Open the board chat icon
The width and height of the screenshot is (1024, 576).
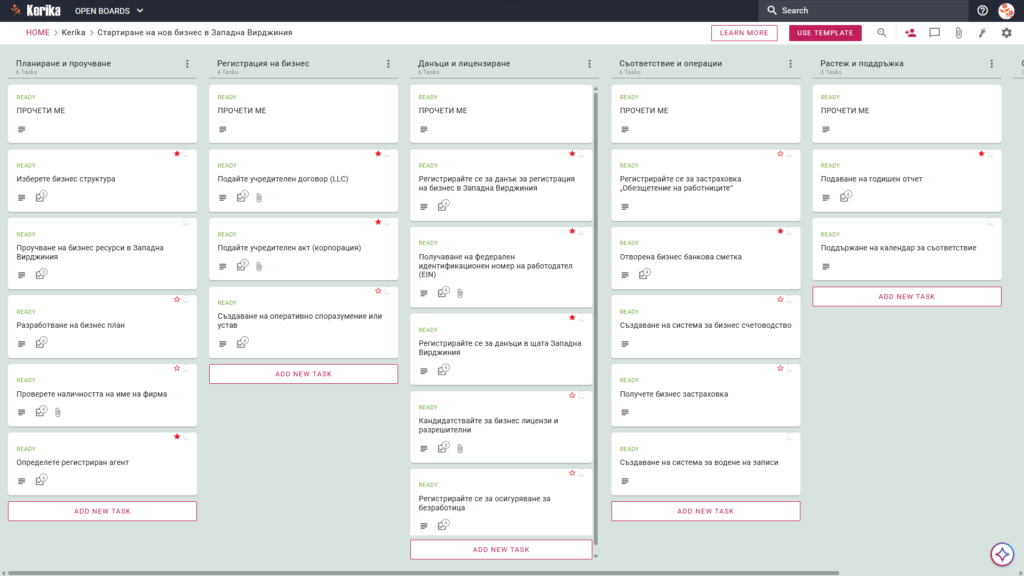(x=935, y=33)
